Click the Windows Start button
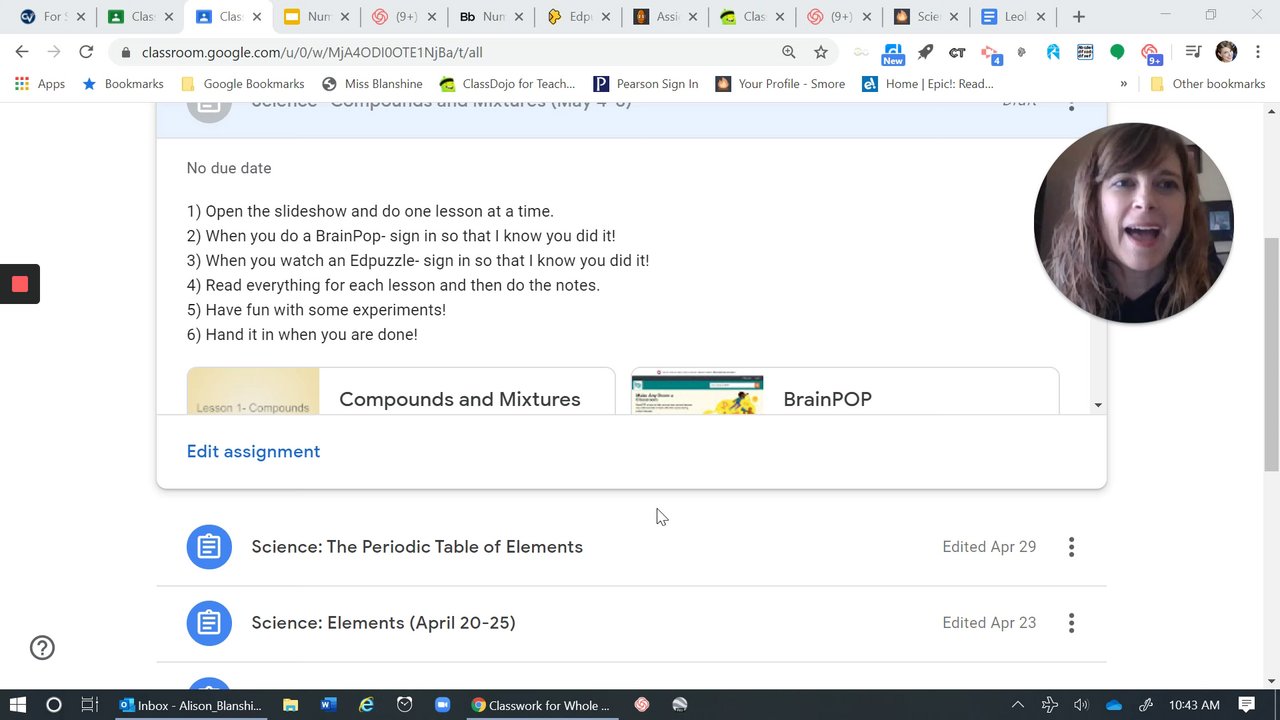This screenshot has height=720, width=1280. (x=18, y=705)
